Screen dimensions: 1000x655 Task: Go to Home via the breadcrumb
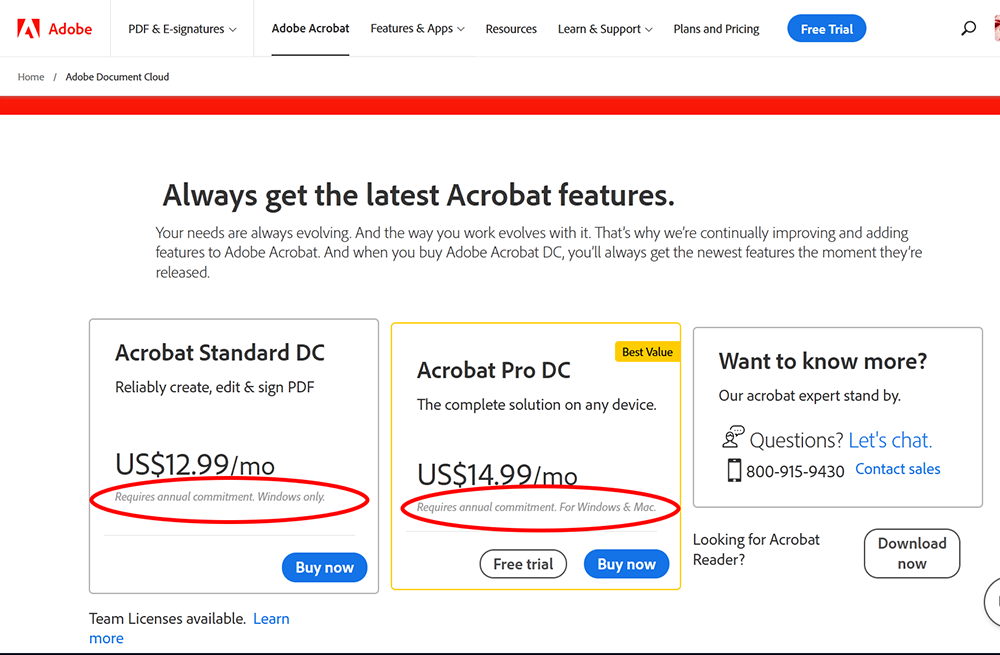point(31,76)
